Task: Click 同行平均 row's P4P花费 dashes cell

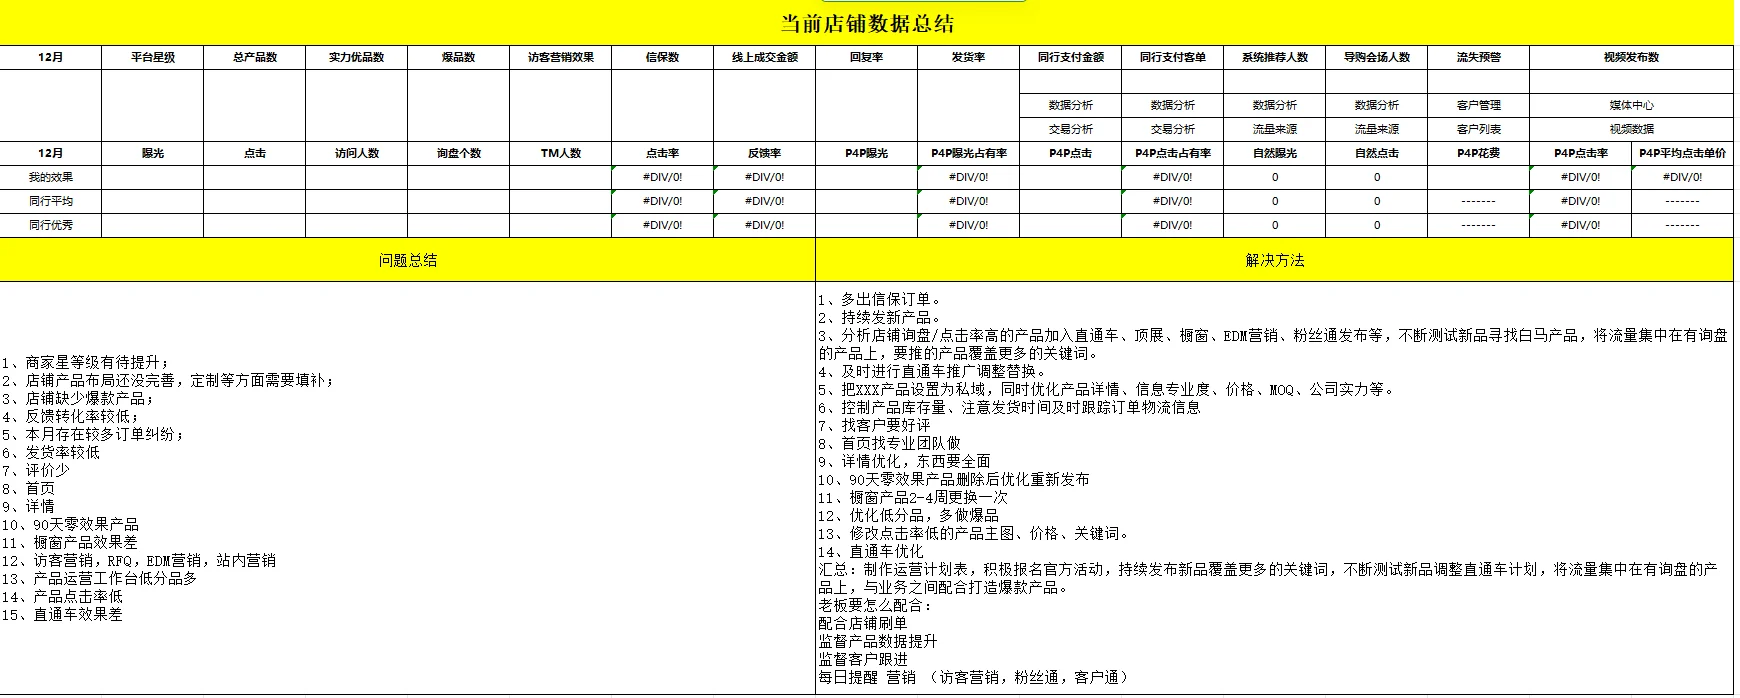Action: pyautogui.click(x=1479, y=201)
